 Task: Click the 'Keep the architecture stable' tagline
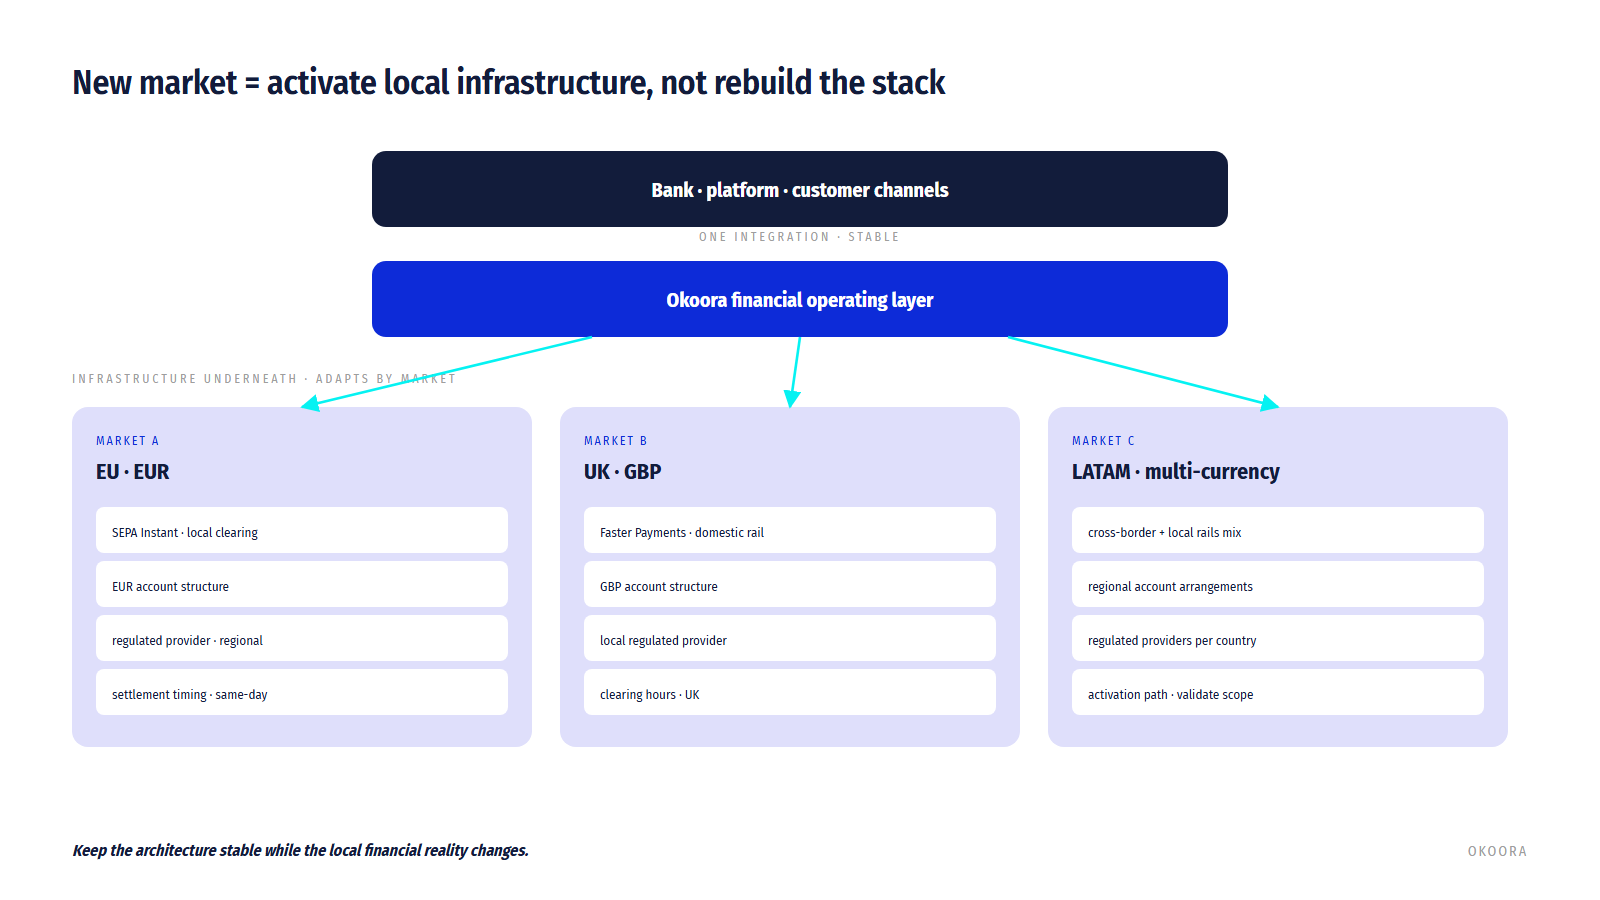point(300,851)
